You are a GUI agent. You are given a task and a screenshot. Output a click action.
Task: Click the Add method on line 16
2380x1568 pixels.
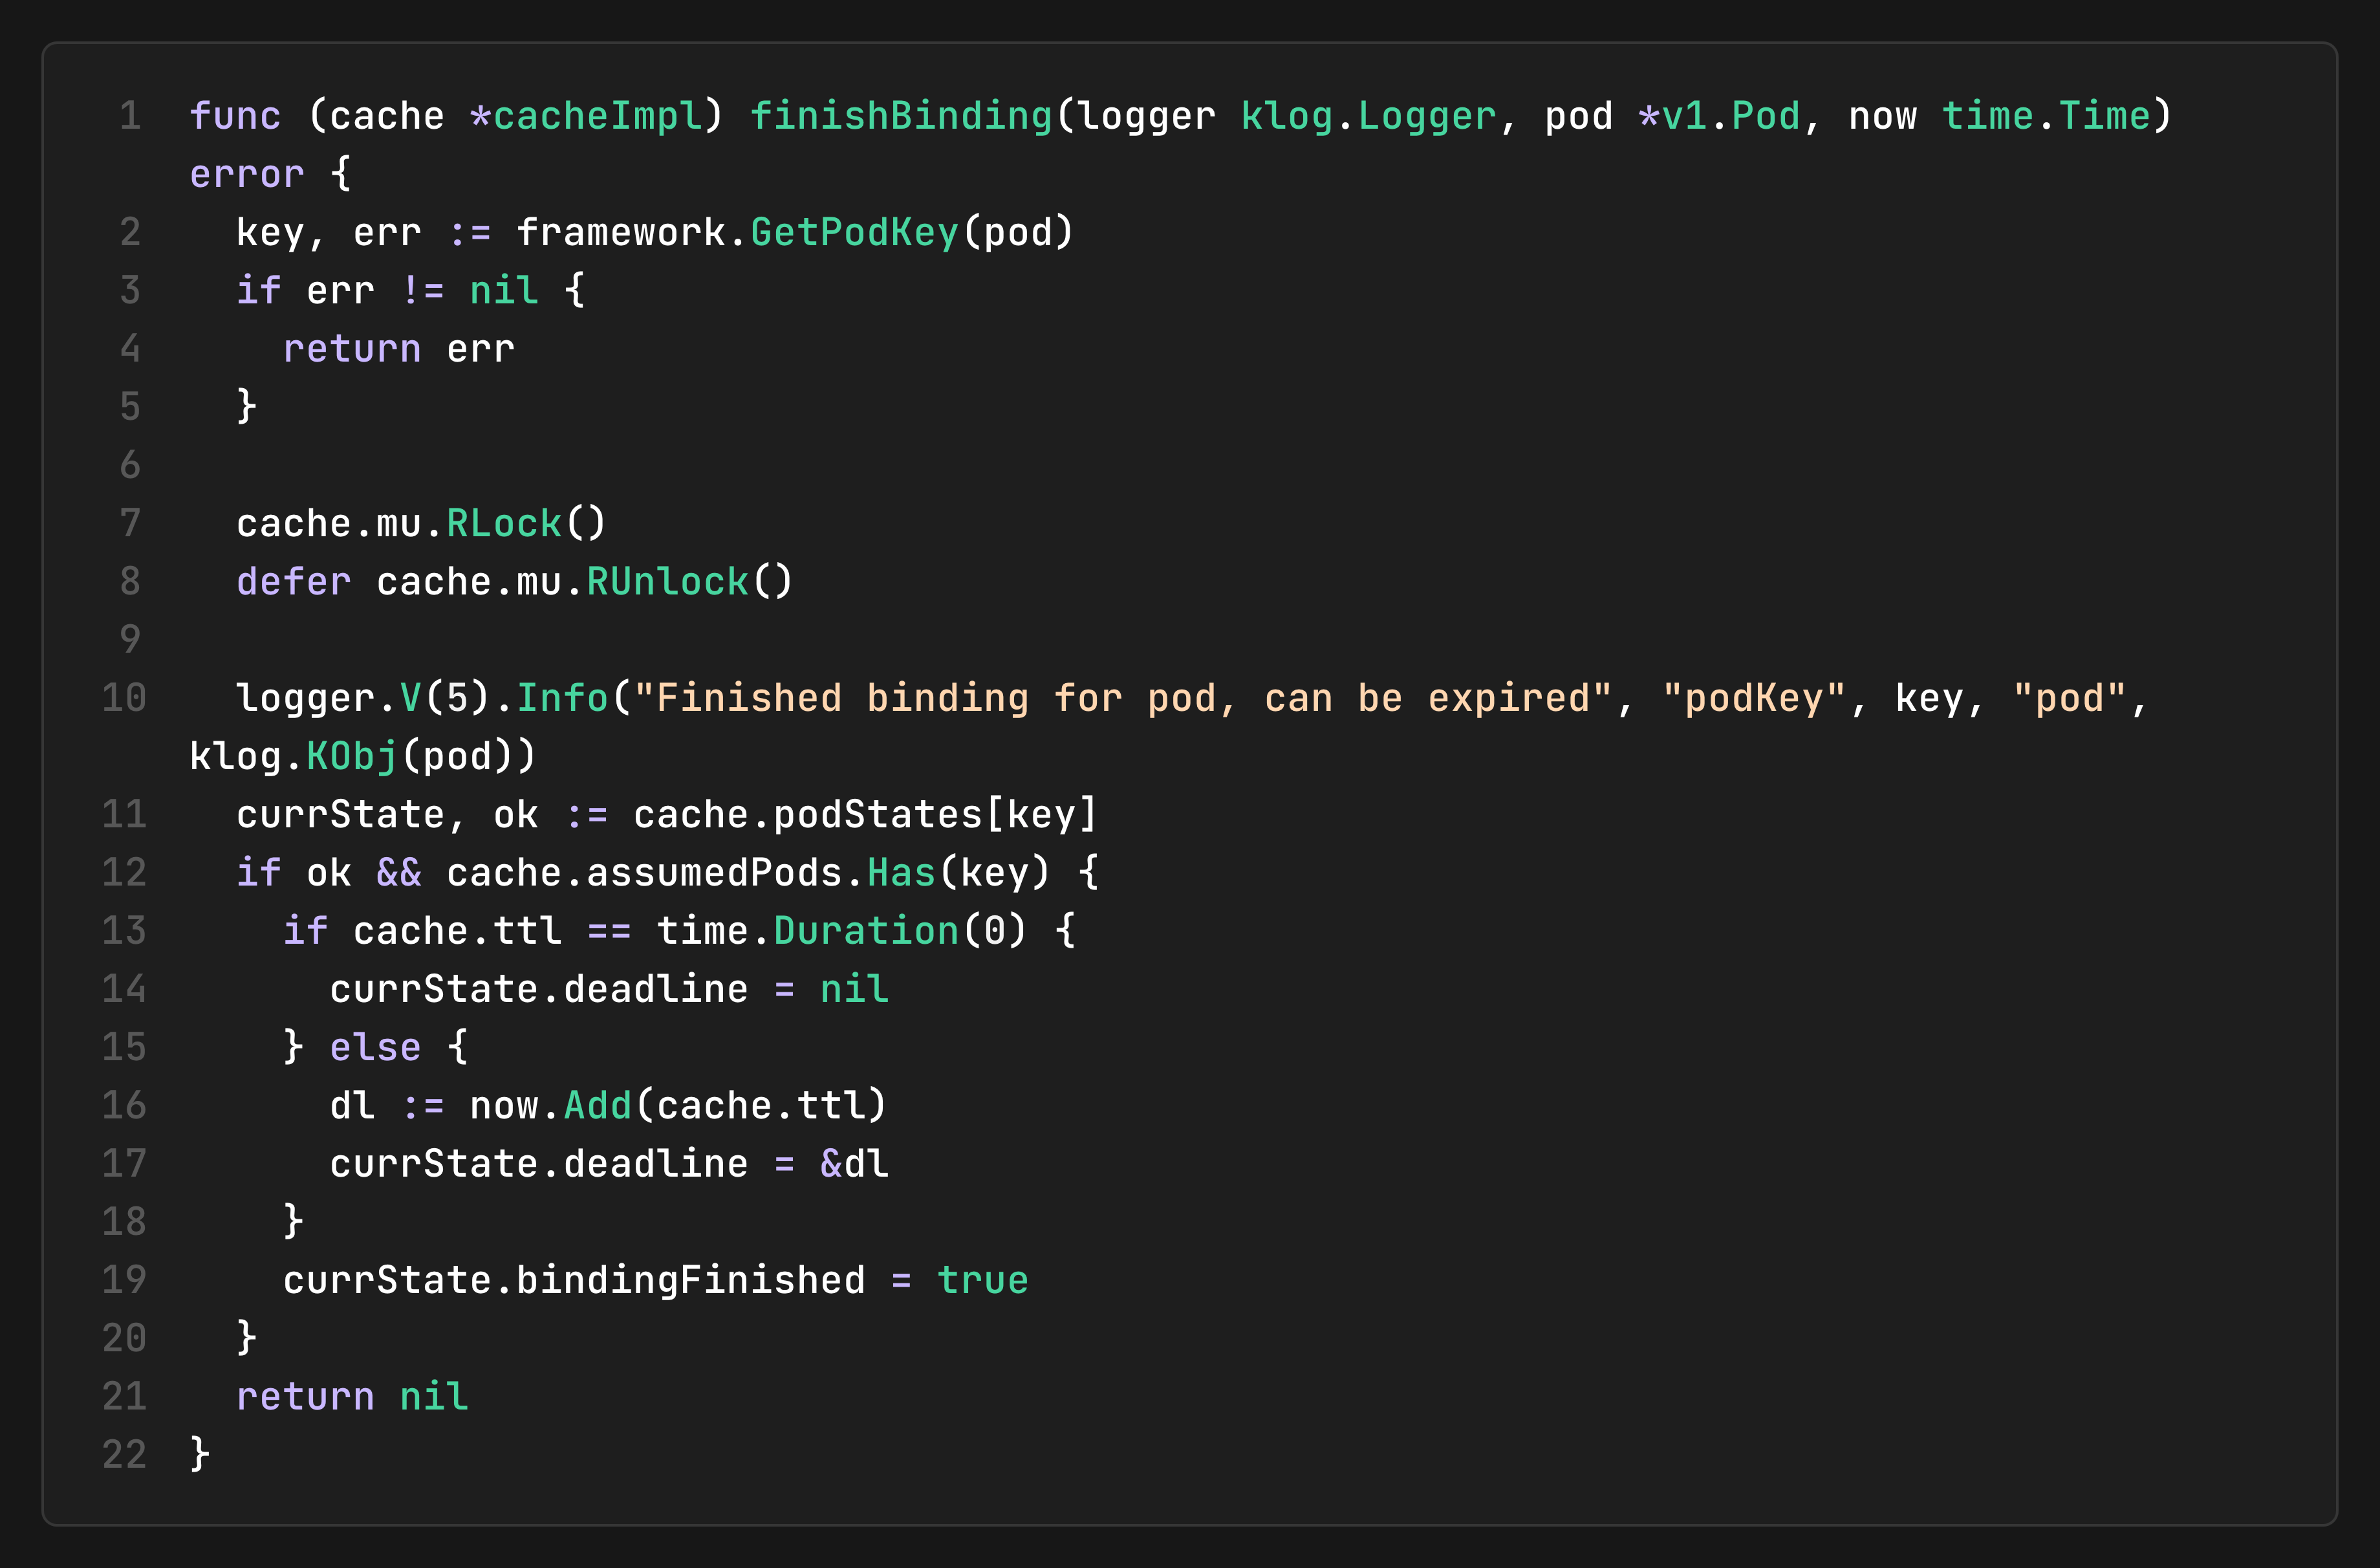[598, 1105]
